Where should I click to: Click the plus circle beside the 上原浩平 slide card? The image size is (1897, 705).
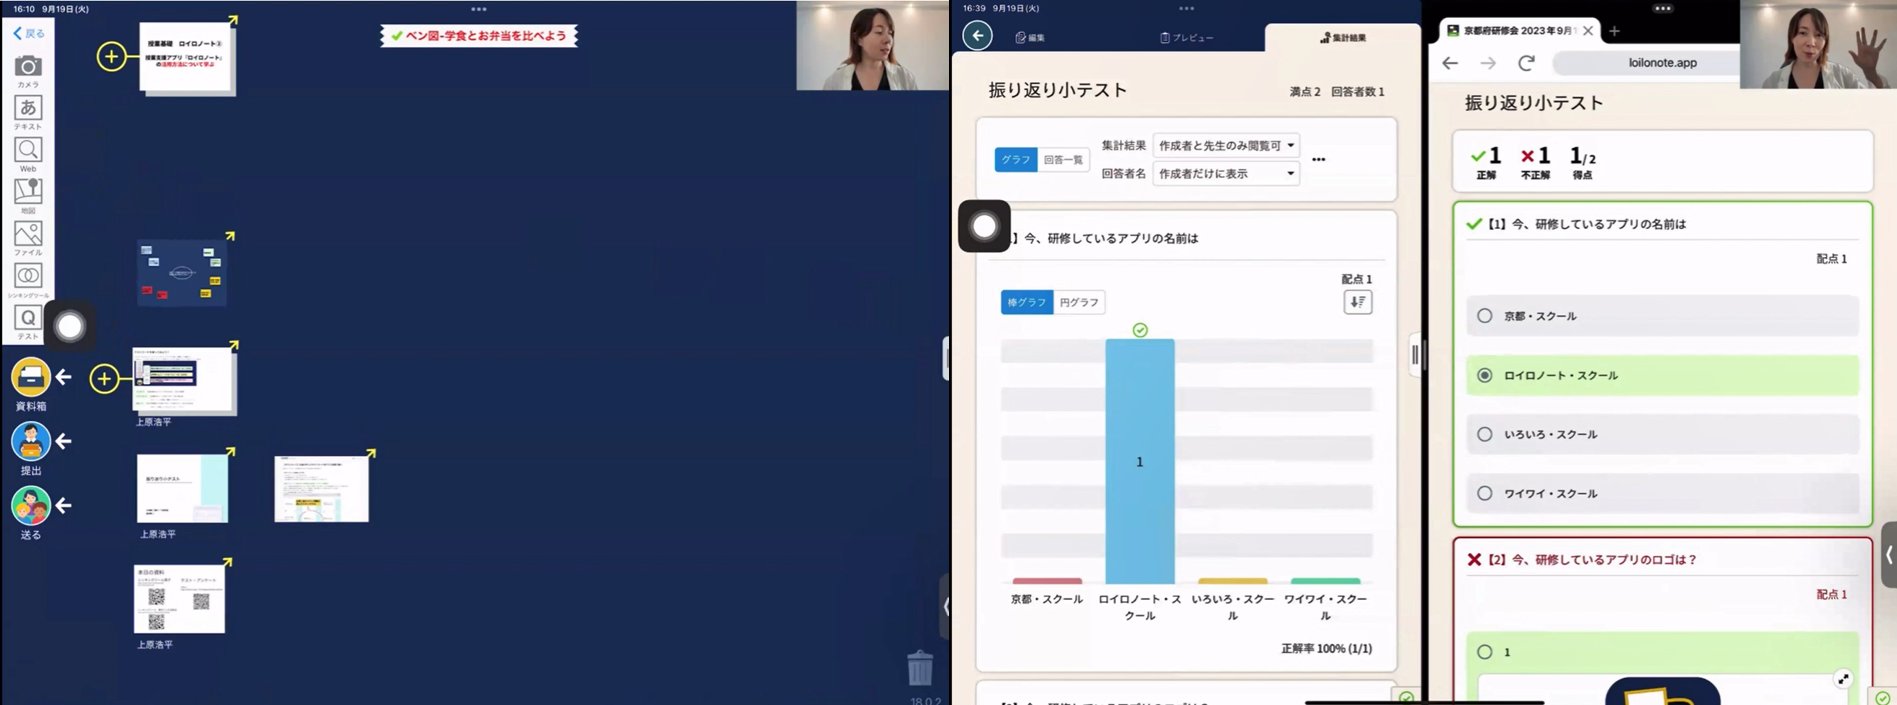coord(104,378)
